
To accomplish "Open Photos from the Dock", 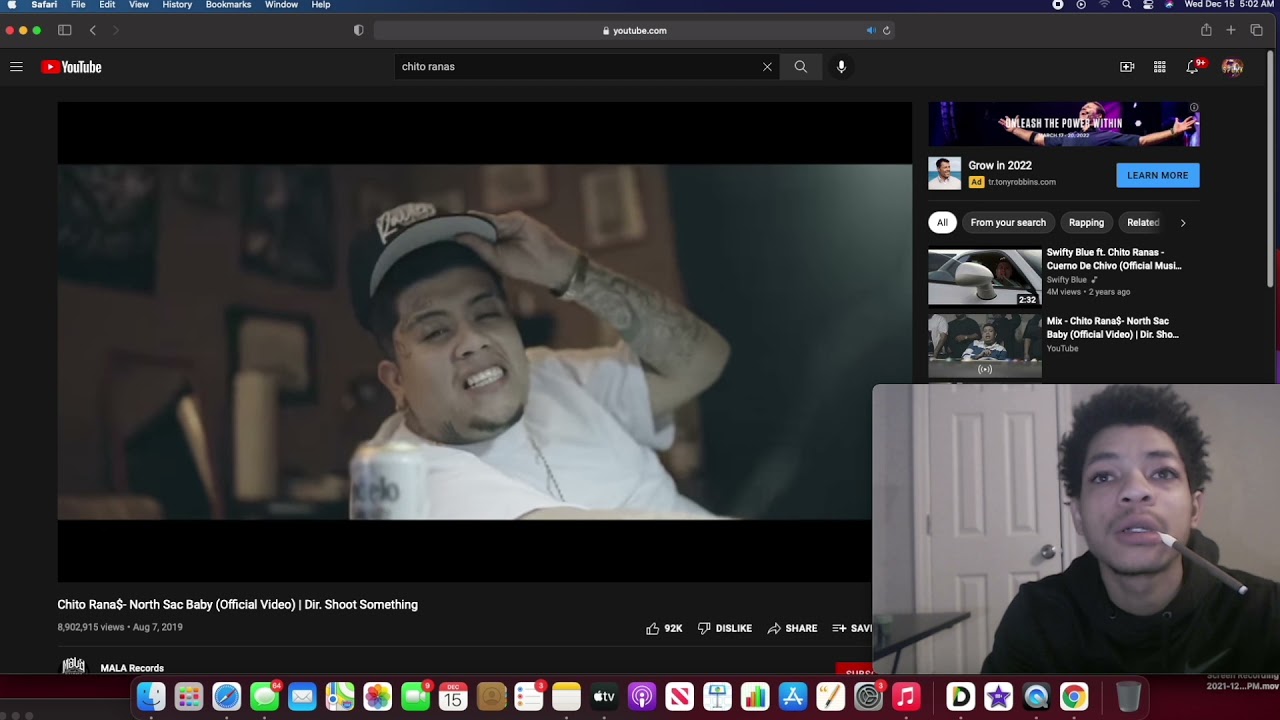I will (x=378, y=696).
